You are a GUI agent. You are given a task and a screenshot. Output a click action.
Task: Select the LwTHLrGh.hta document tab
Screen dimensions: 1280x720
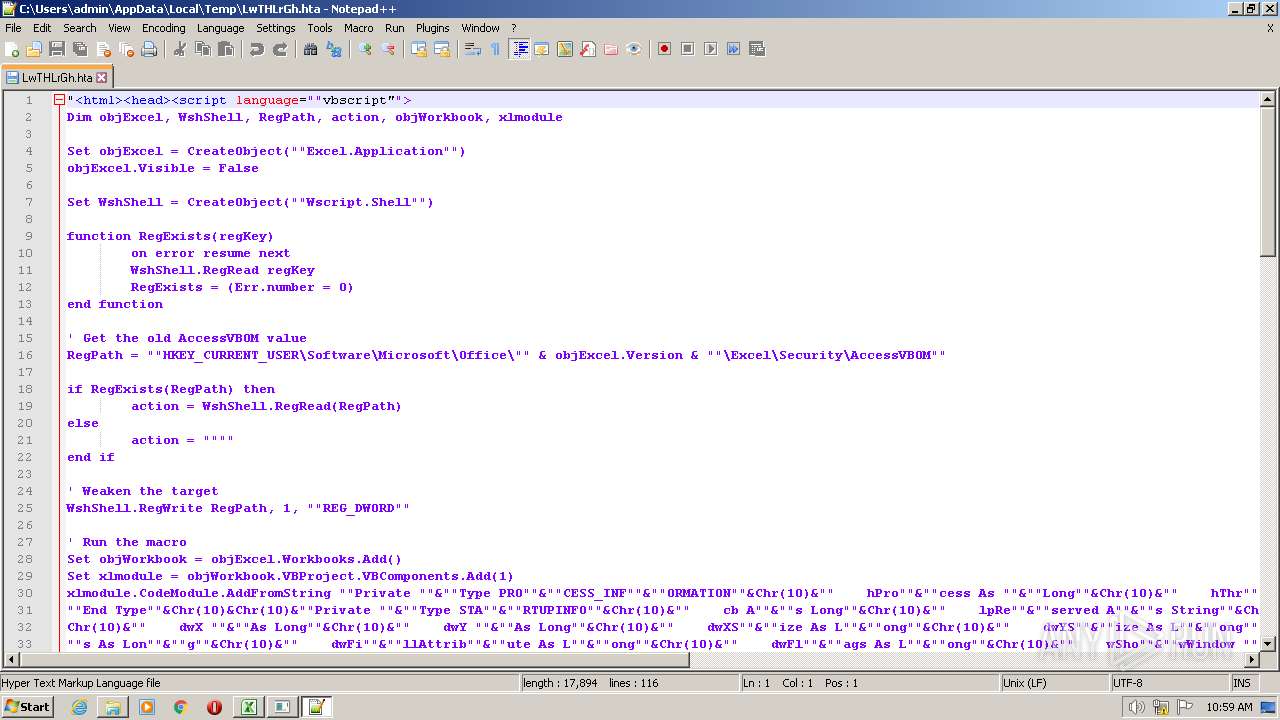(57, 77)
